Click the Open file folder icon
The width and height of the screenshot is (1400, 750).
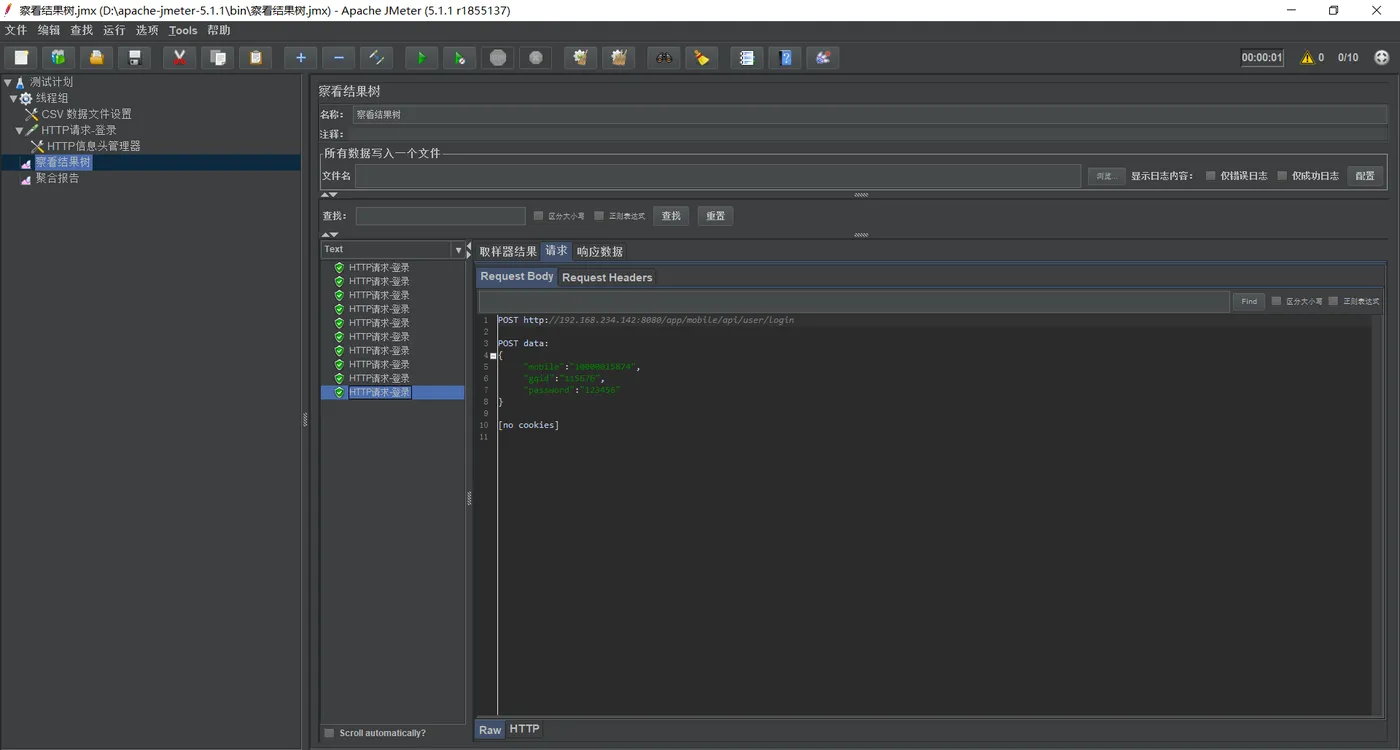[x=96, y=58]
